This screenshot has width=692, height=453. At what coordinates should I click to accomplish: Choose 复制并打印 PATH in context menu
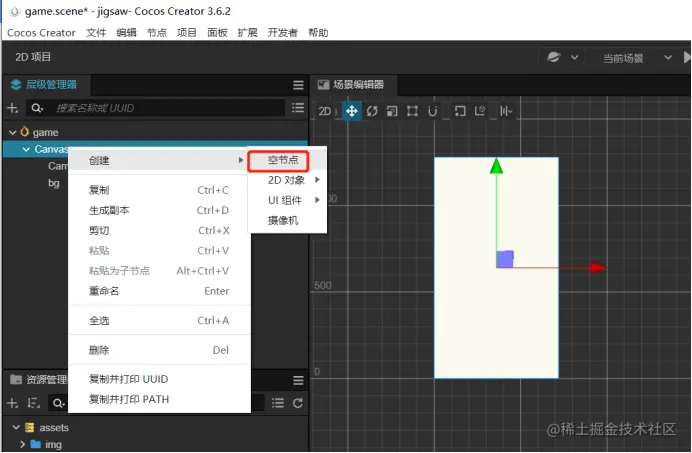point(159,399)
